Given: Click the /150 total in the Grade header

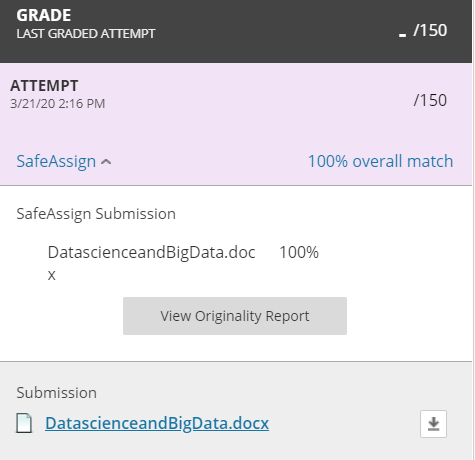Looking at the screenshot, I should [430, 31].
